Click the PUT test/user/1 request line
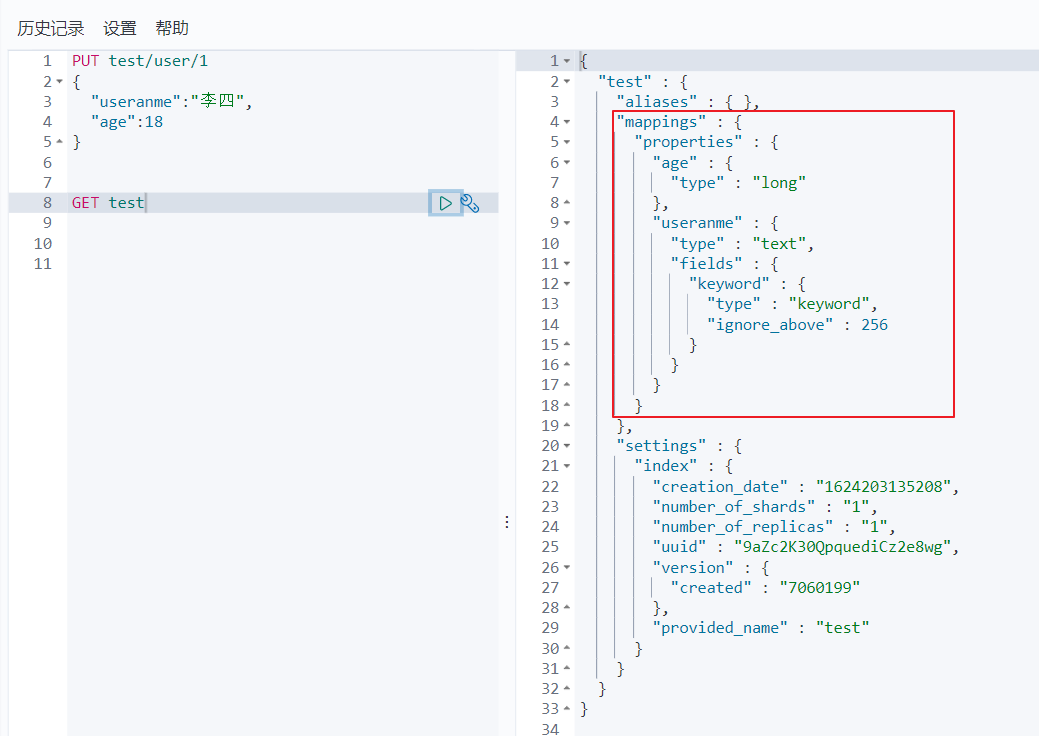Image resolution: width=1039 pixels, height=736 pixels. click(140, 61)
